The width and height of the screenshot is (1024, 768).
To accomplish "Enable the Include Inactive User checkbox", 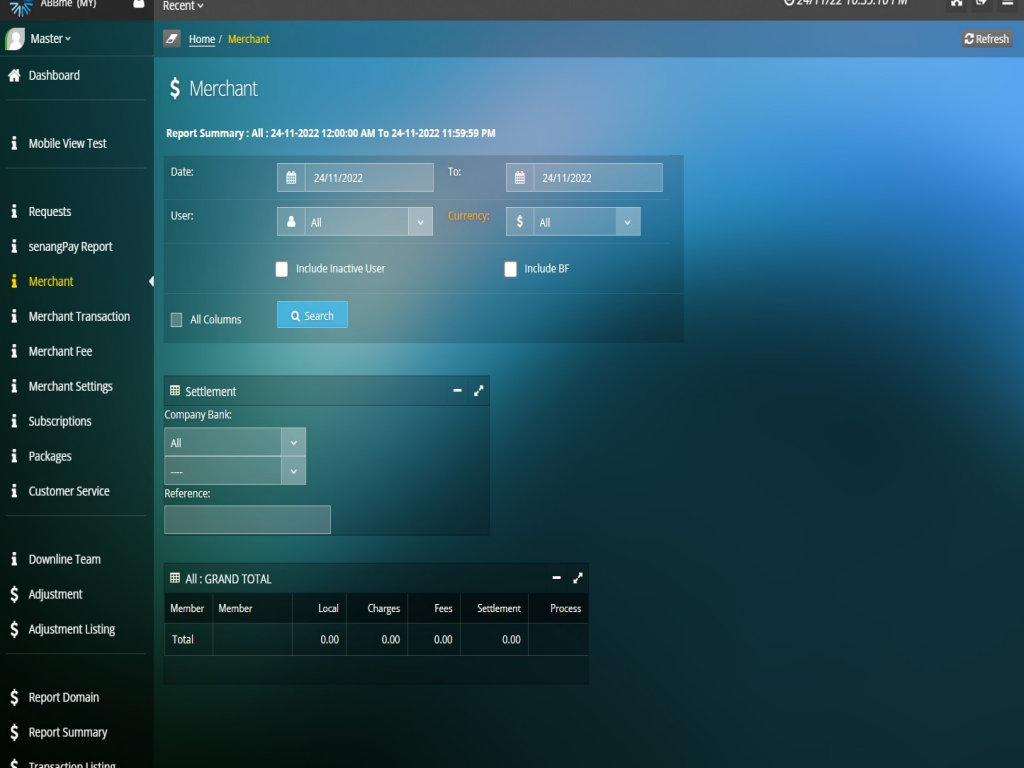I will point(282,269).
